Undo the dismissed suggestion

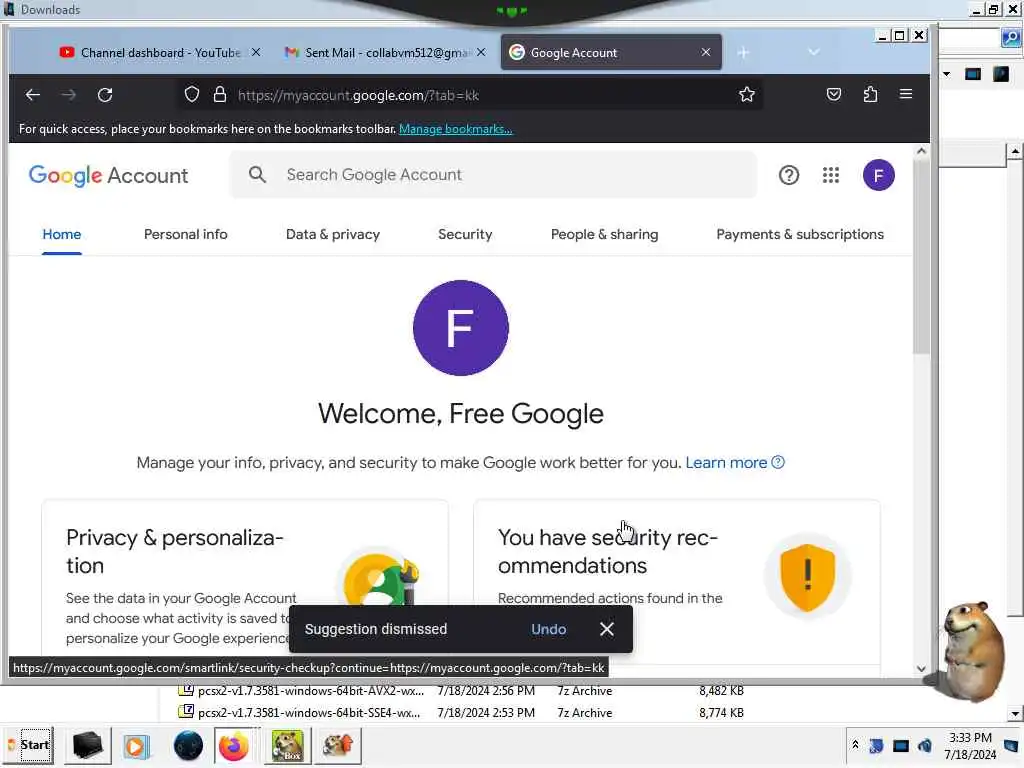tap(548, 630)
